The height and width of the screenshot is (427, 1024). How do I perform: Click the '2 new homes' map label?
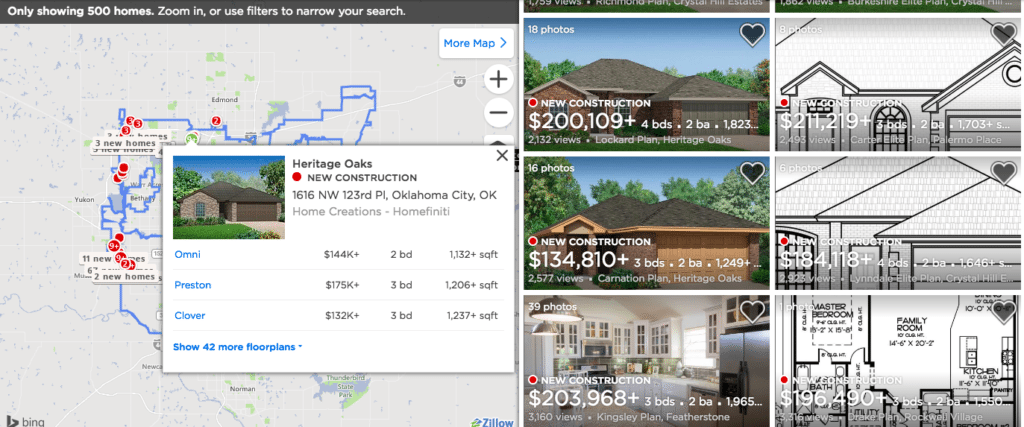coord(123,276)
